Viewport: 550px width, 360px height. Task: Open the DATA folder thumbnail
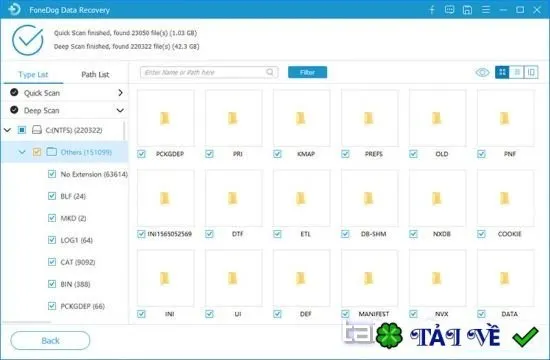pyautogui.click(x=505, y=278)
